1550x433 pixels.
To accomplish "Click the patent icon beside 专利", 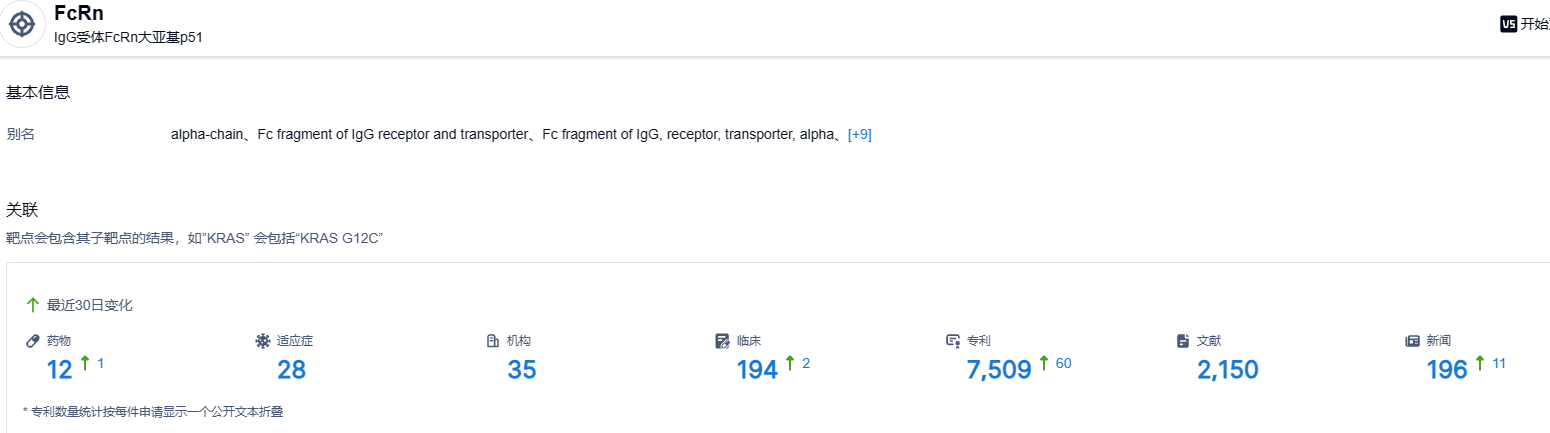I will coord(953,341).
